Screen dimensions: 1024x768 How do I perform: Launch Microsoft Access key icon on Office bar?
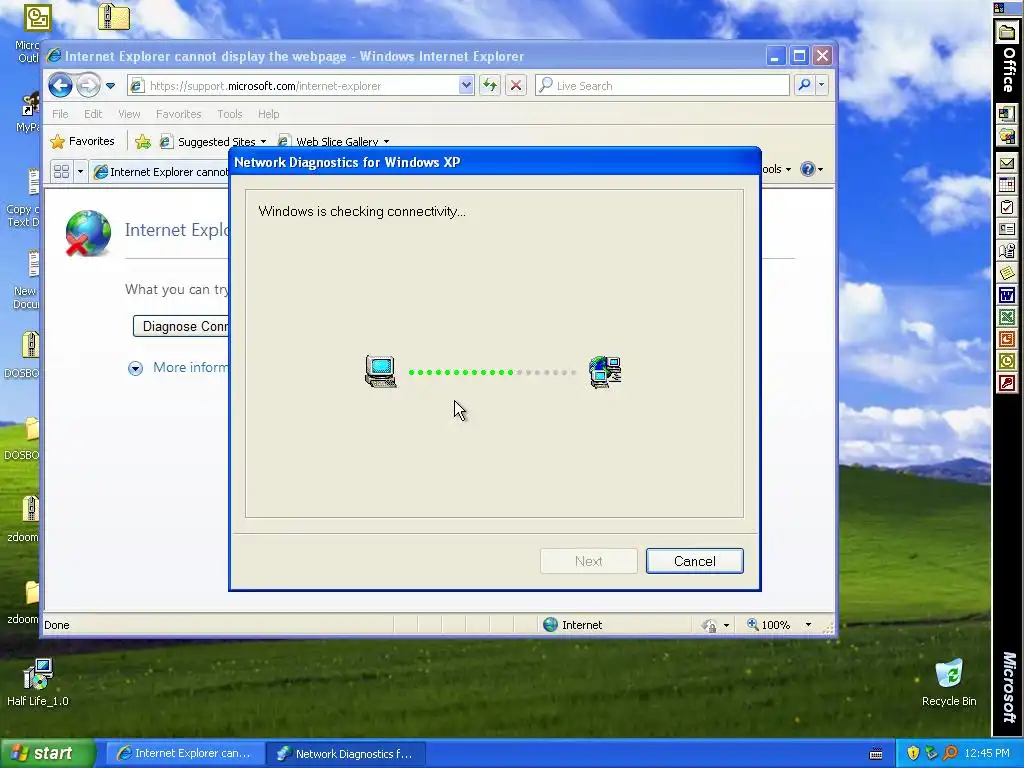(1006, 383)
